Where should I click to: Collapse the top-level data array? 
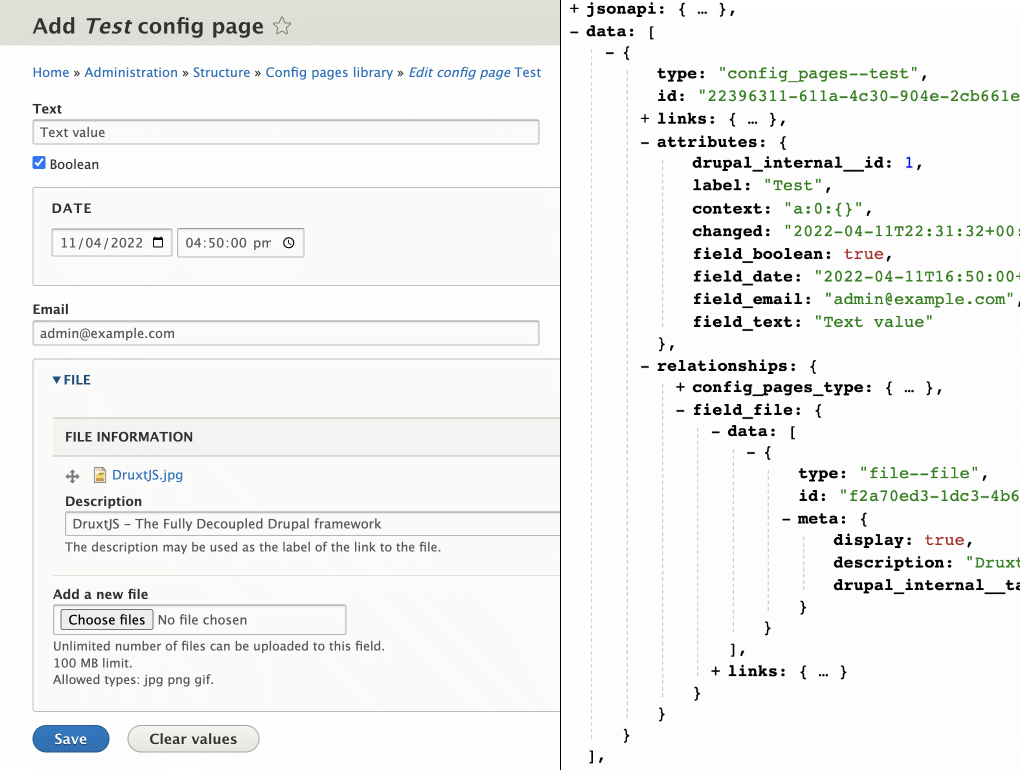(x=574, y=31)
